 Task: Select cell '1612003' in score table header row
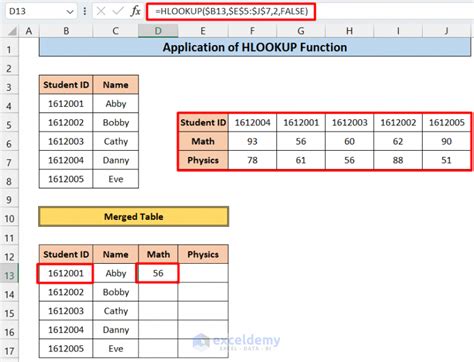[x=349, y=123]
